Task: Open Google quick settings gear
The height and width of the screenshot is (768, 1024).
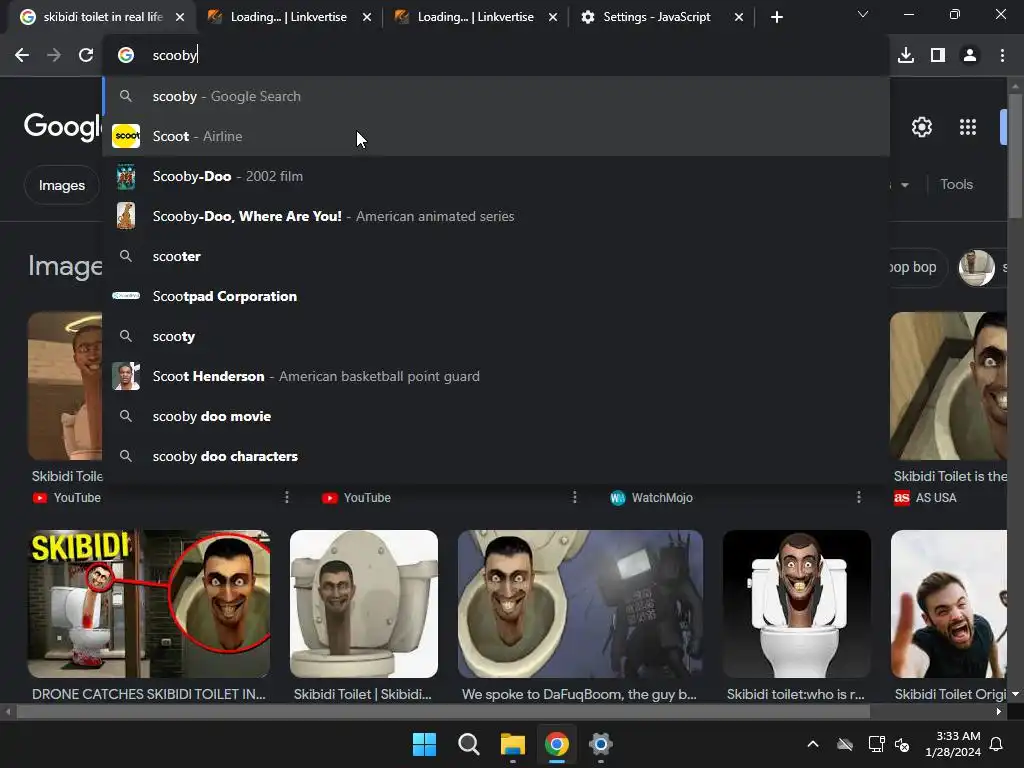Action: [921, 127]
